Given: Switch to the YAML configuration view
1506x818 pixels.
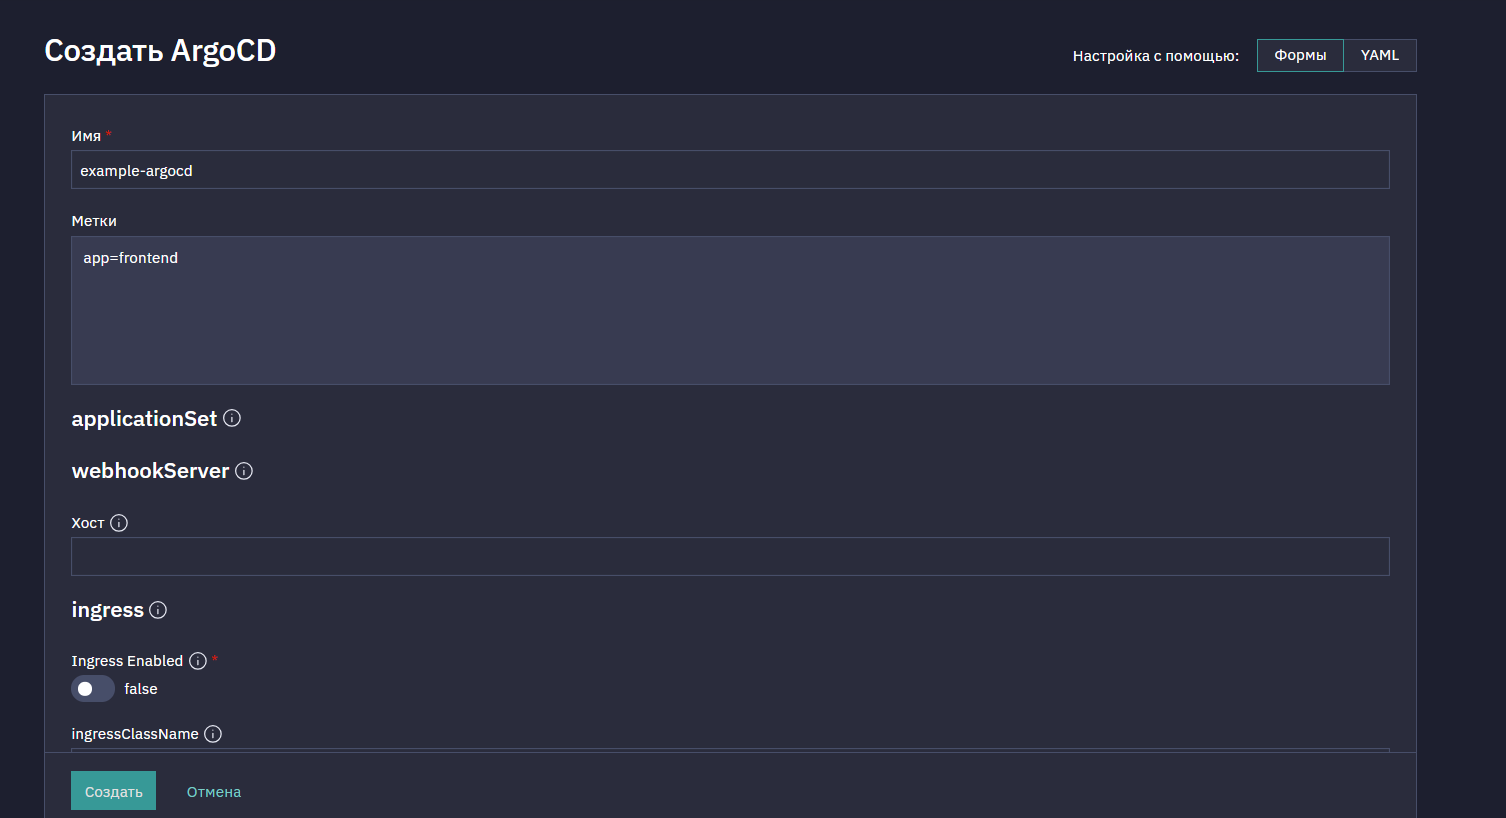Looking at the screenshot, I should (1380, 55).
